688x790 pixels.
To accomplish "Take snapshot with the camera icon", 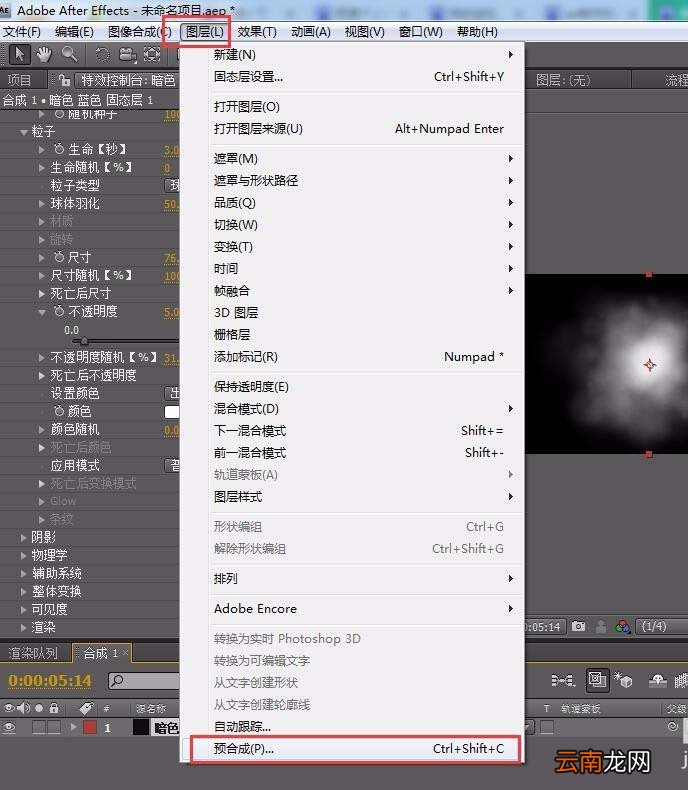I will pos(579,626).
